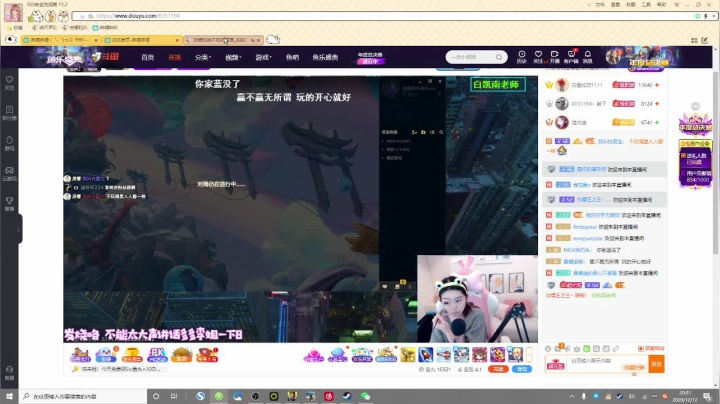The width and height of the screenshot is (720, 404).
Task: Focus the Windows taskbar search box
Action: [x=83, y=396]
